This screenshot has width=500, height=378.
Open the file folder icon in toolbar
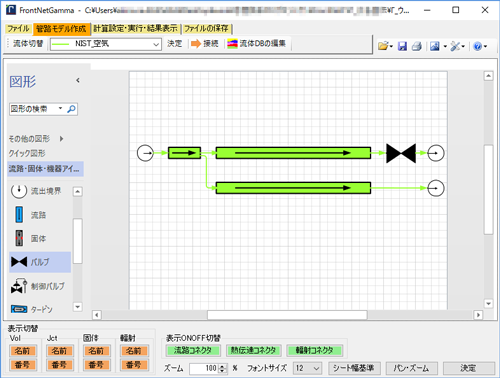click(383, 46)
